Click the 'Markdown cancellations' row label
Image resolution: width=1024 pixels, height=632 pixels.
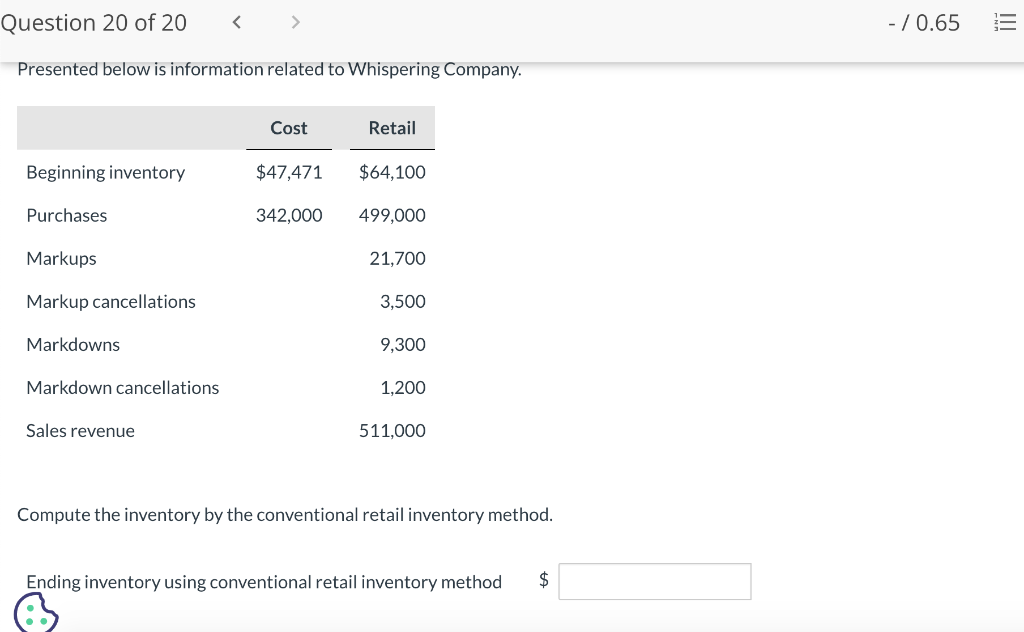tap(123, 388)
